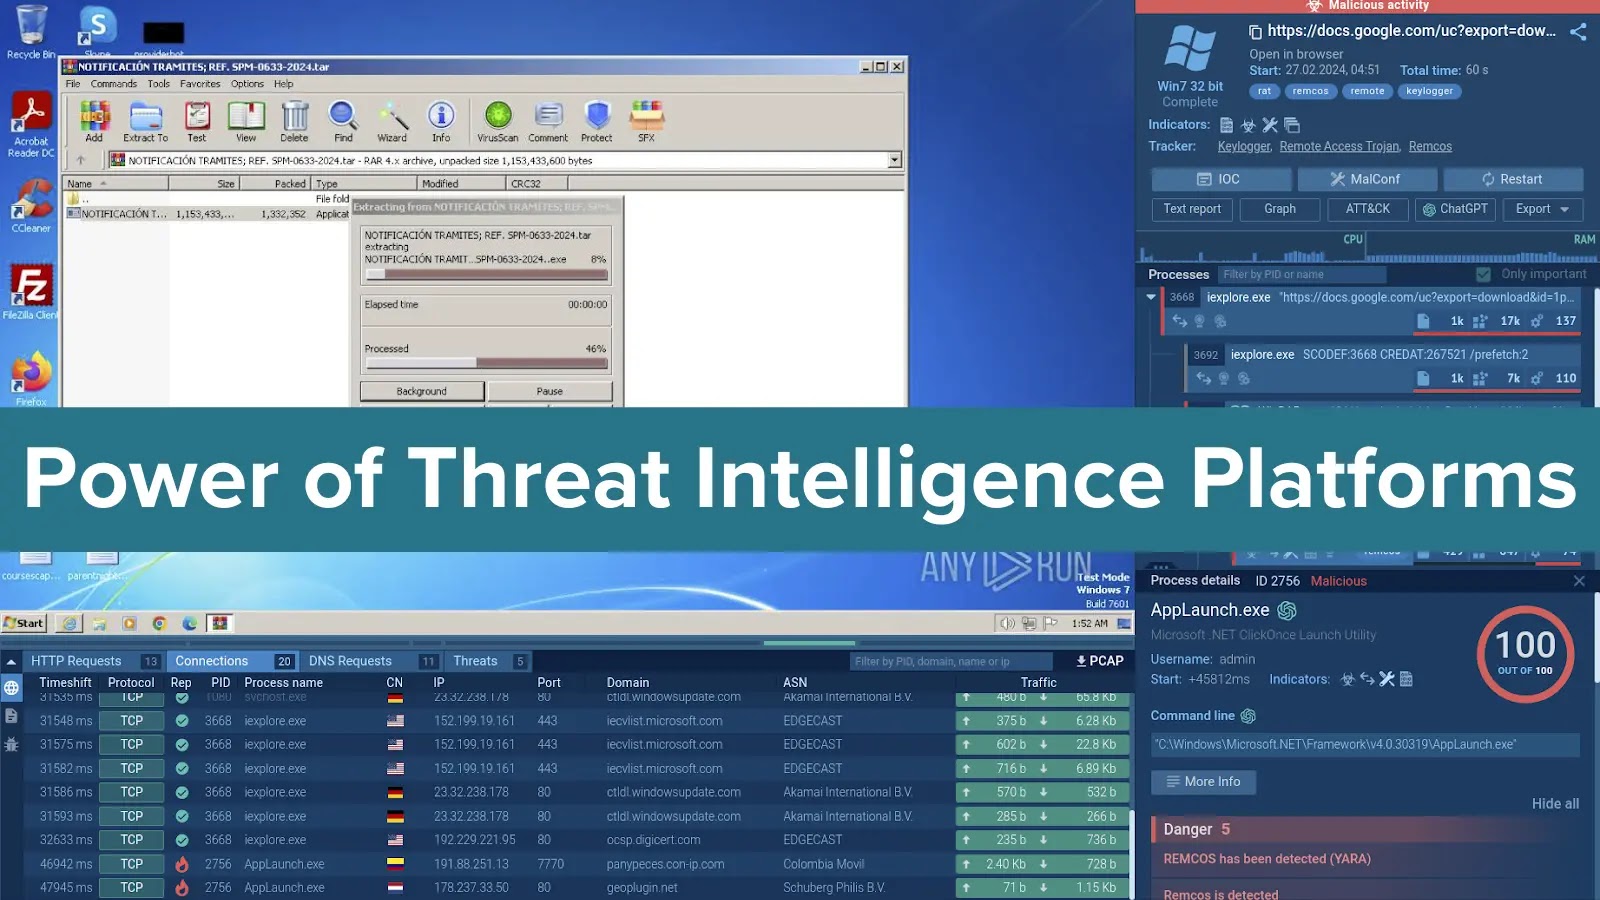The image size is (1600, 900).
Task: Collapse the iexplore.exe 3668 process tree
Action: 1151,297
